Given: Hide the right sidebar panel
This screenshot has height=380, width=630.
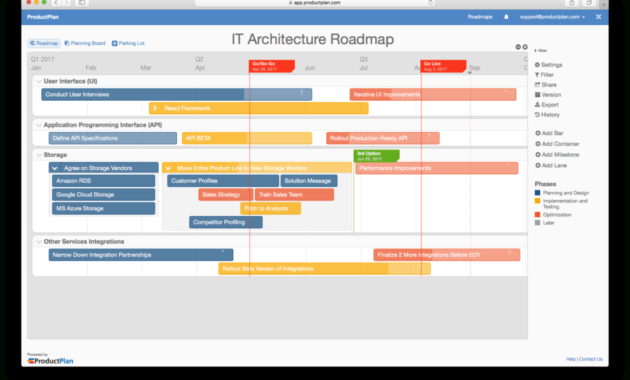Looking at the screenshot, I should [540, 51].
